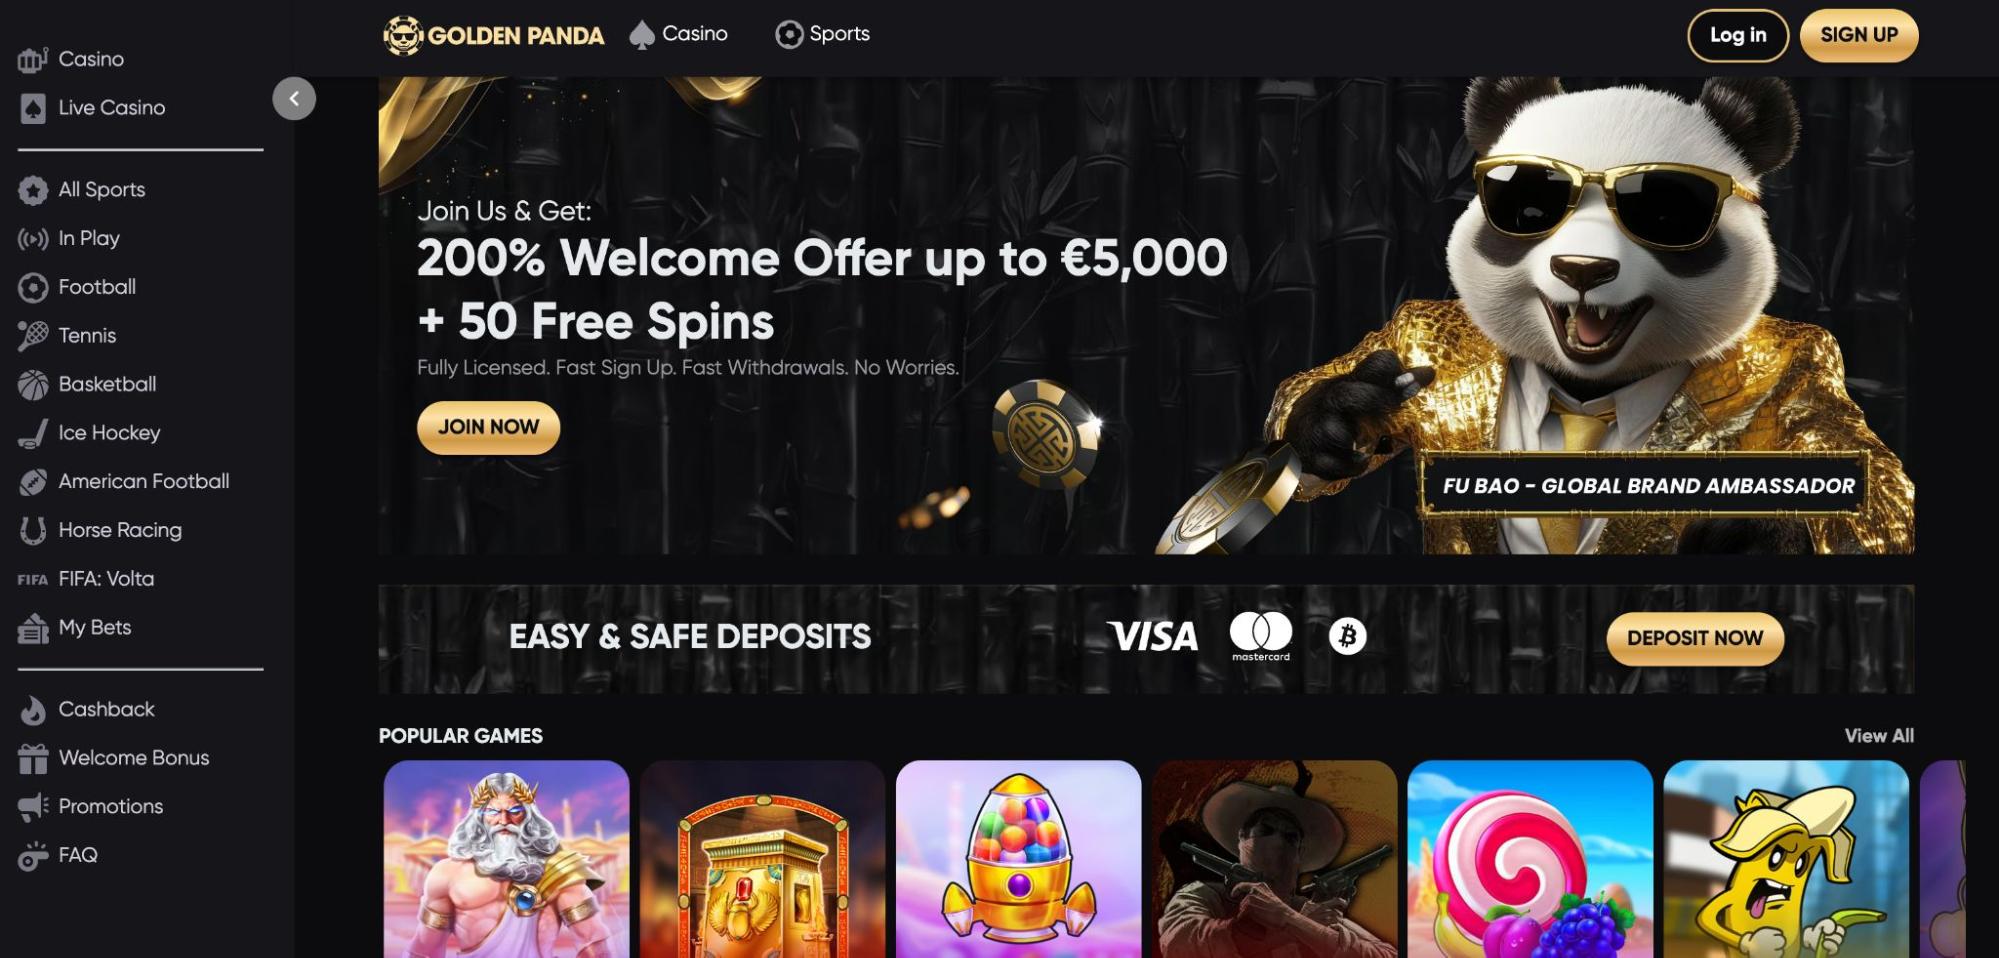Screen dimensions: 1999x958
Task: Collapse the sidebar with the arrow button
Action: point(294,98)
